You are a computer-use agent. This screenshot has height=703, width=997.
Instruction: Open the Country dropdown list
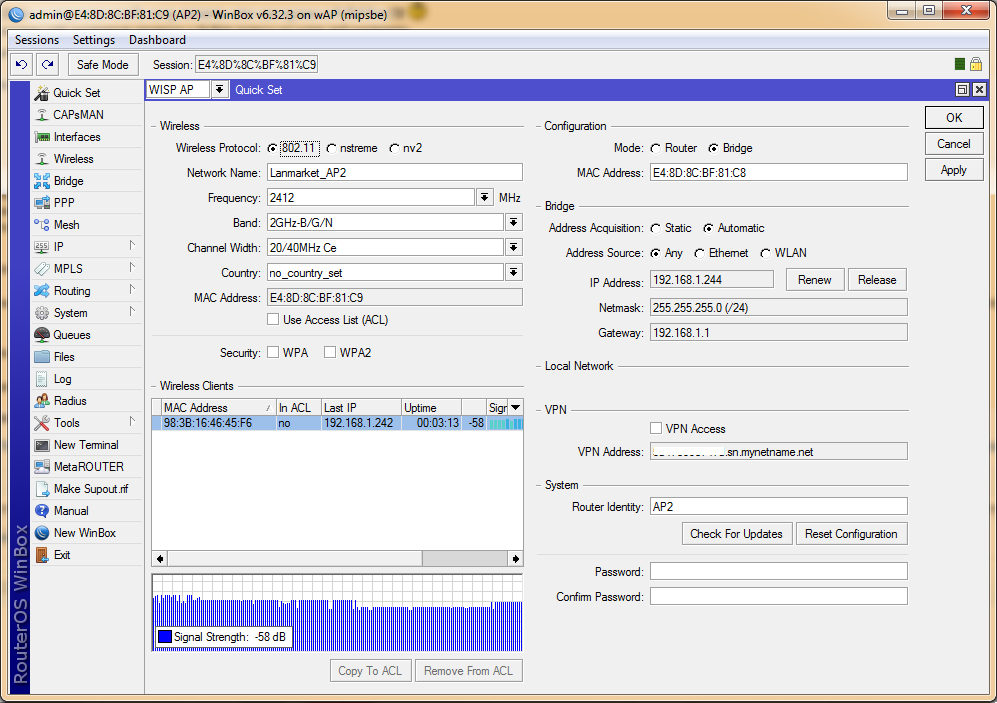coord(513,273)
